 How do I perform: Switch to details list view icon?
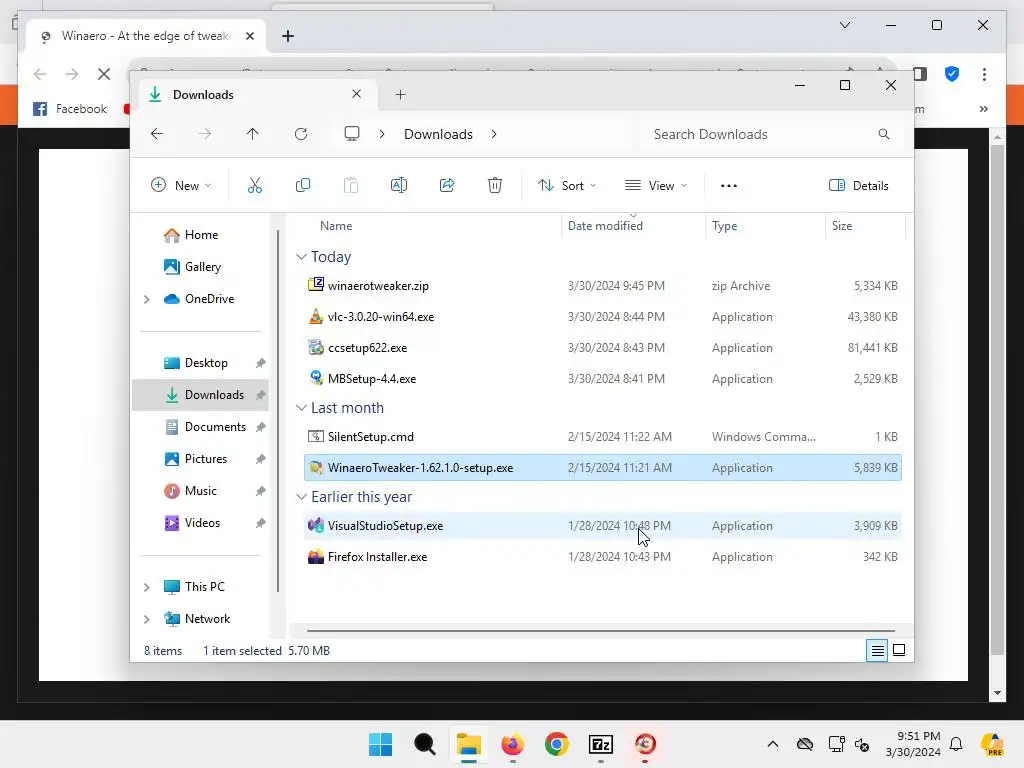coord(877,650)
